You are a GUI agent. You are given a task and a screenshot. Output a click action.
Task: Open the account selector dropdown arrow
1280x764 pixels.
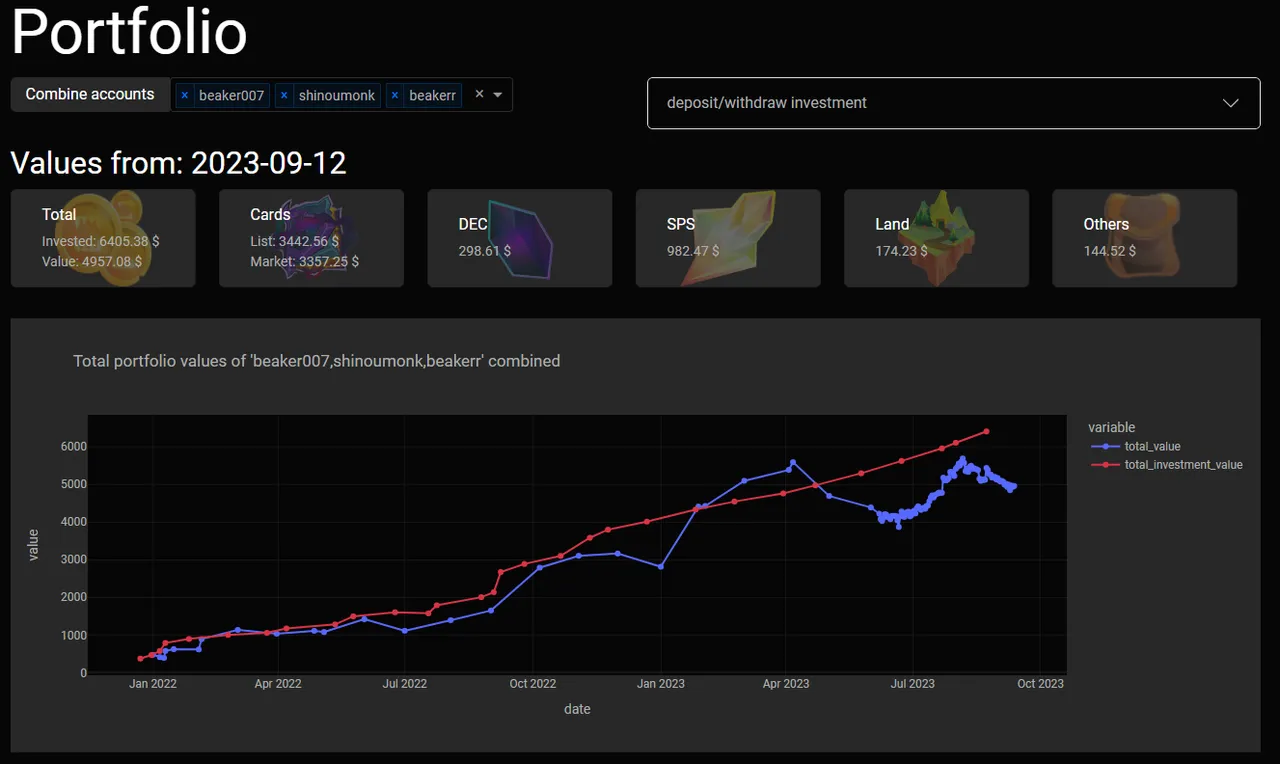point(498,94)
